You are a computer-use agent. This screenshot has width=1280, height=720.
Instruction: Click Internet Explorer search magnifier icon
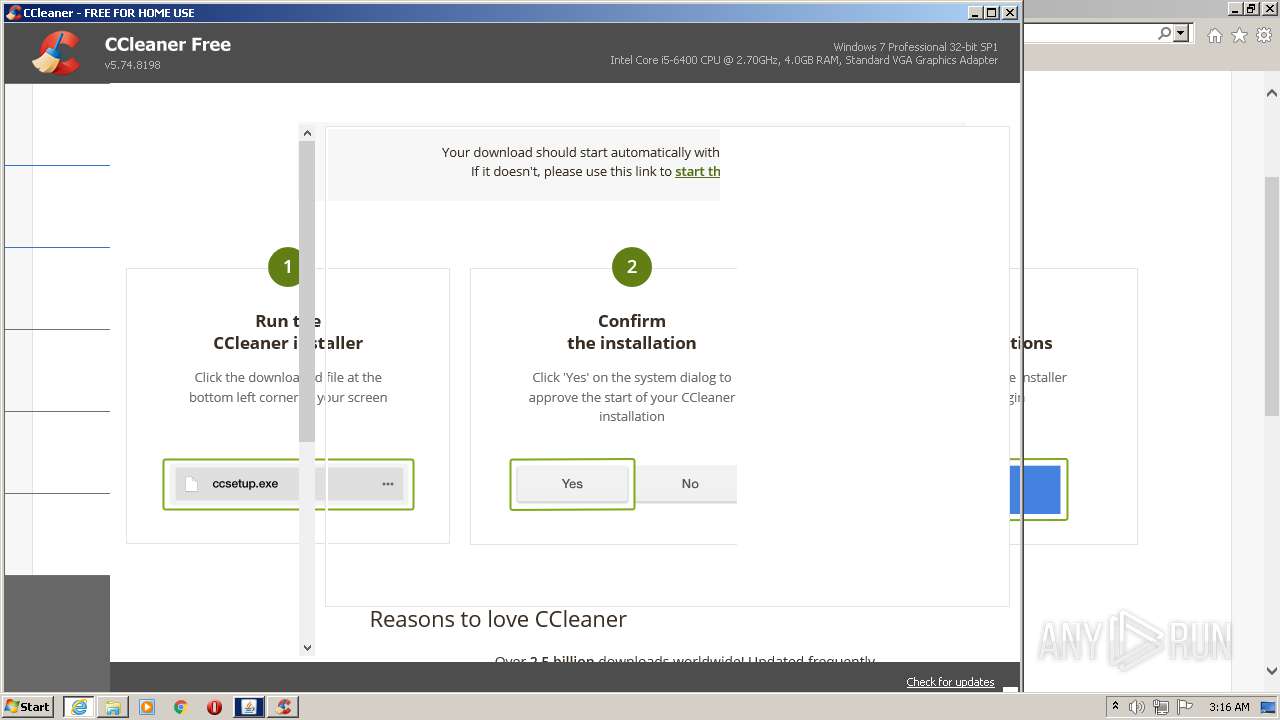coord(1164,34)
